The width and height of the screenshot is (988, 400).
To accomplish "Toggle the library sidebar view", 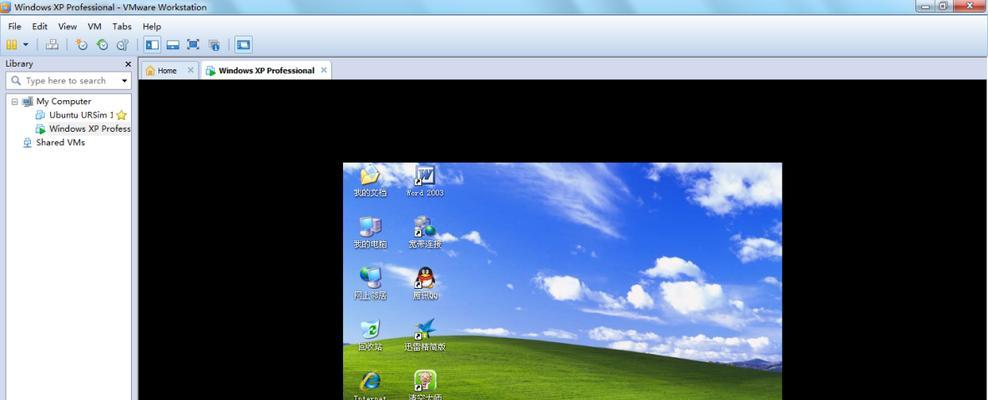I will click(152, 45).
